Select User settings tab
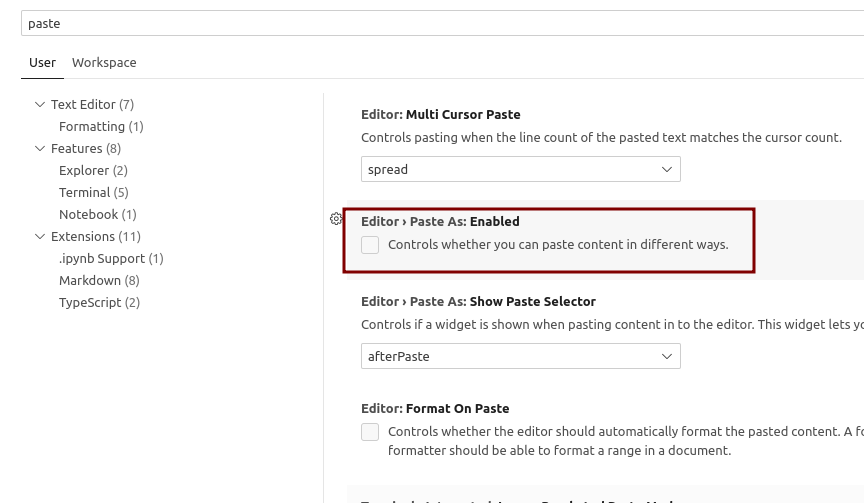Viewport: 864px width, 503px height. coord(42,63)
